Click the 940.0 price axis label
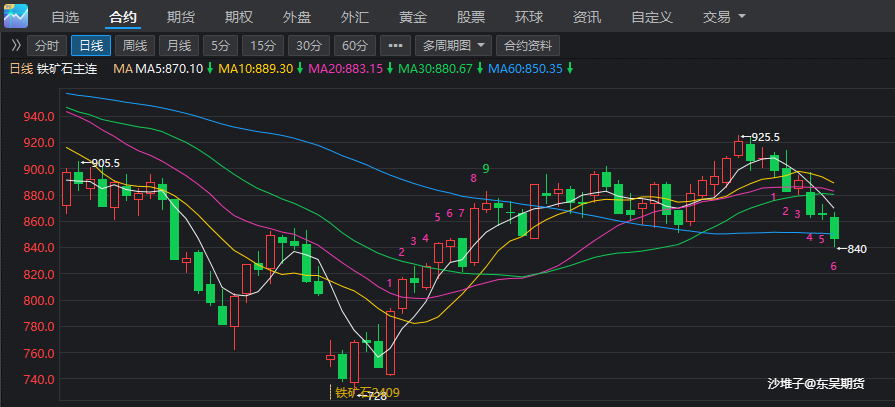Screen dimensions: 895x407 point(39,116)
